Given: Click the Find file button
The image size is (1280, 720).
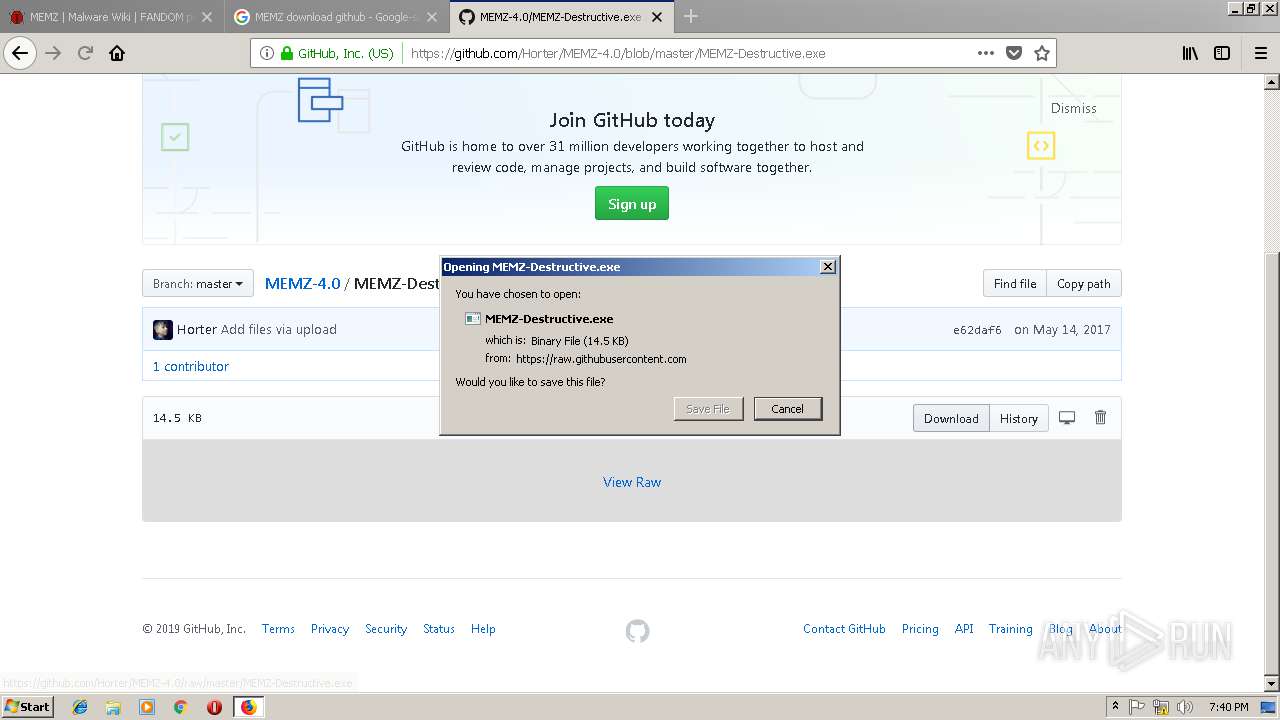Looking at the screenshot, I should [x=1015, y=284].
